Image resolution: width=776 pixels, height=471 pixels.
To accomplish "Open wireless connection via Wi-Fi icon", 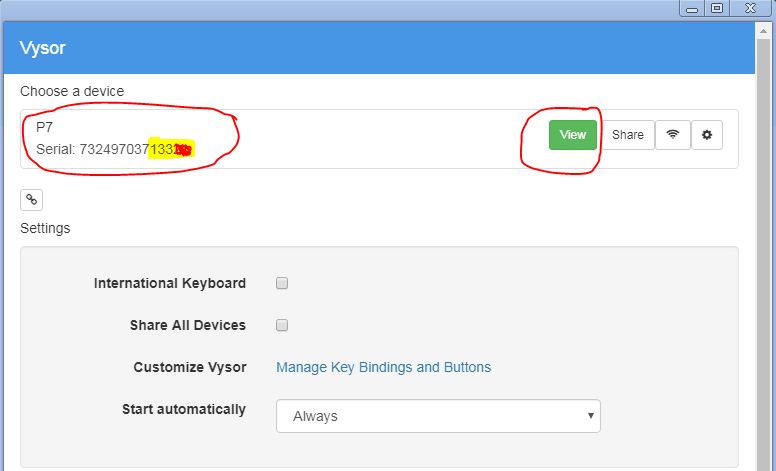I will 673,135.
